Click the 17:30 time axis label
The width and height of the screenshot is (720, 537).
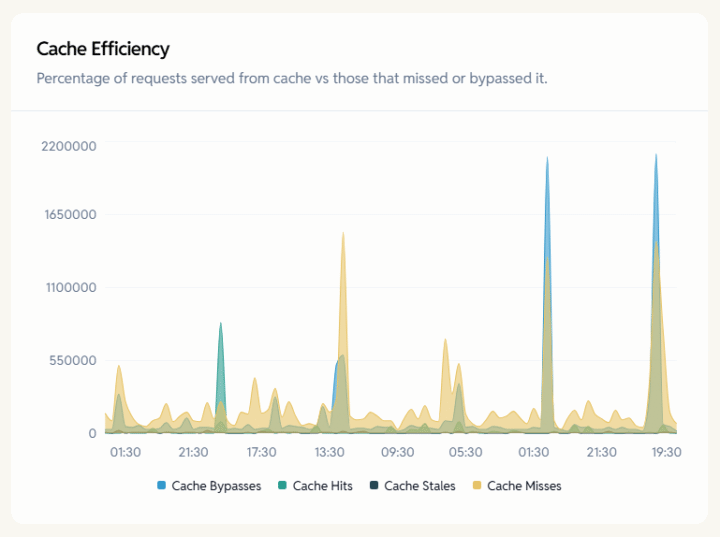(261, 452)
